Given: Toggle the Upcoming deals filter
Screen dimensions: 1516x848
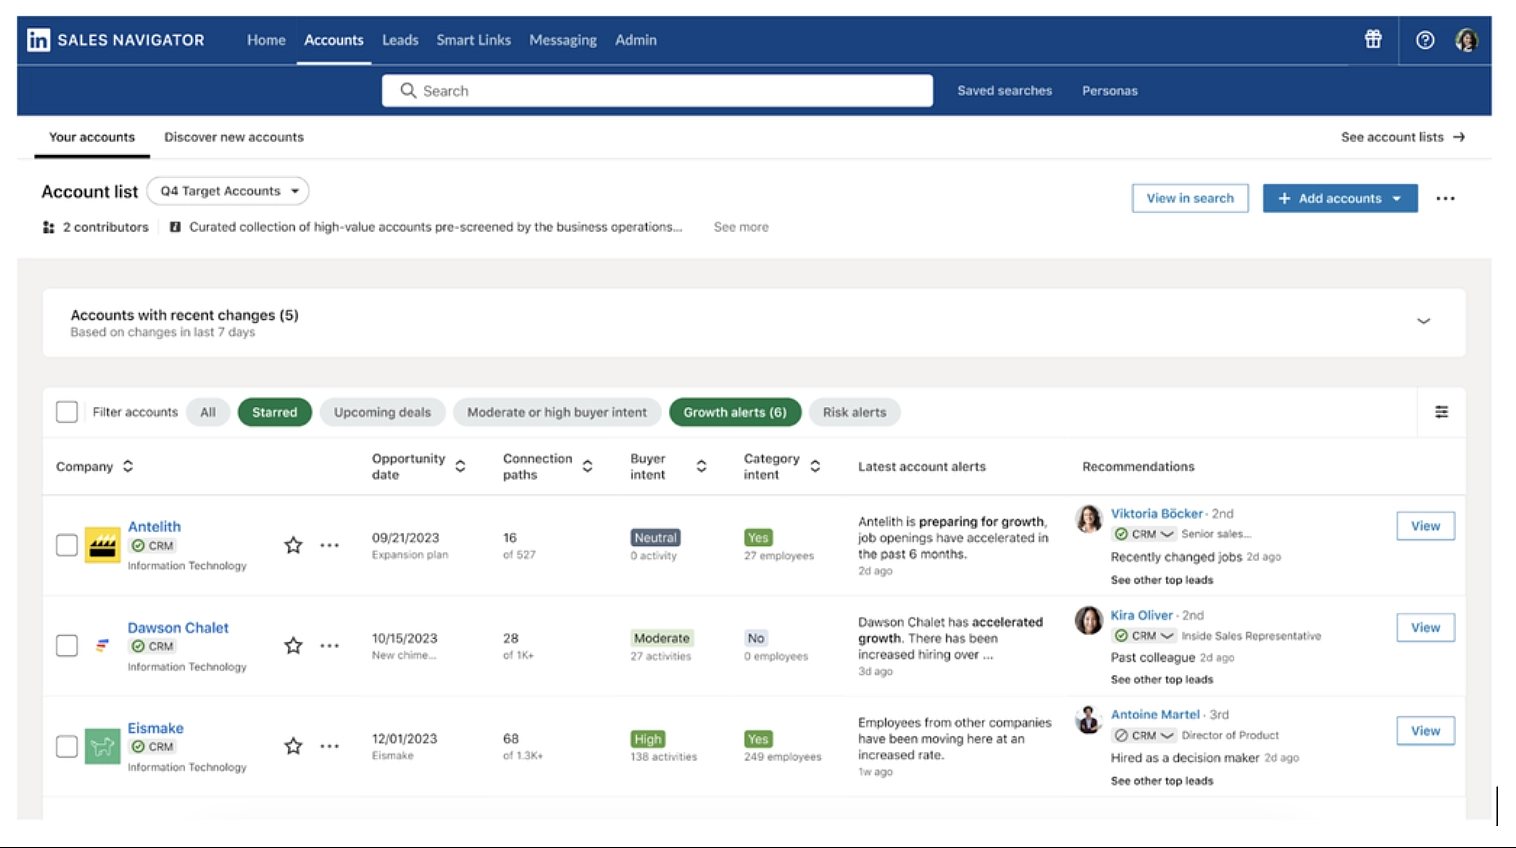Looking at the screenshot, I should coord(382,412).
